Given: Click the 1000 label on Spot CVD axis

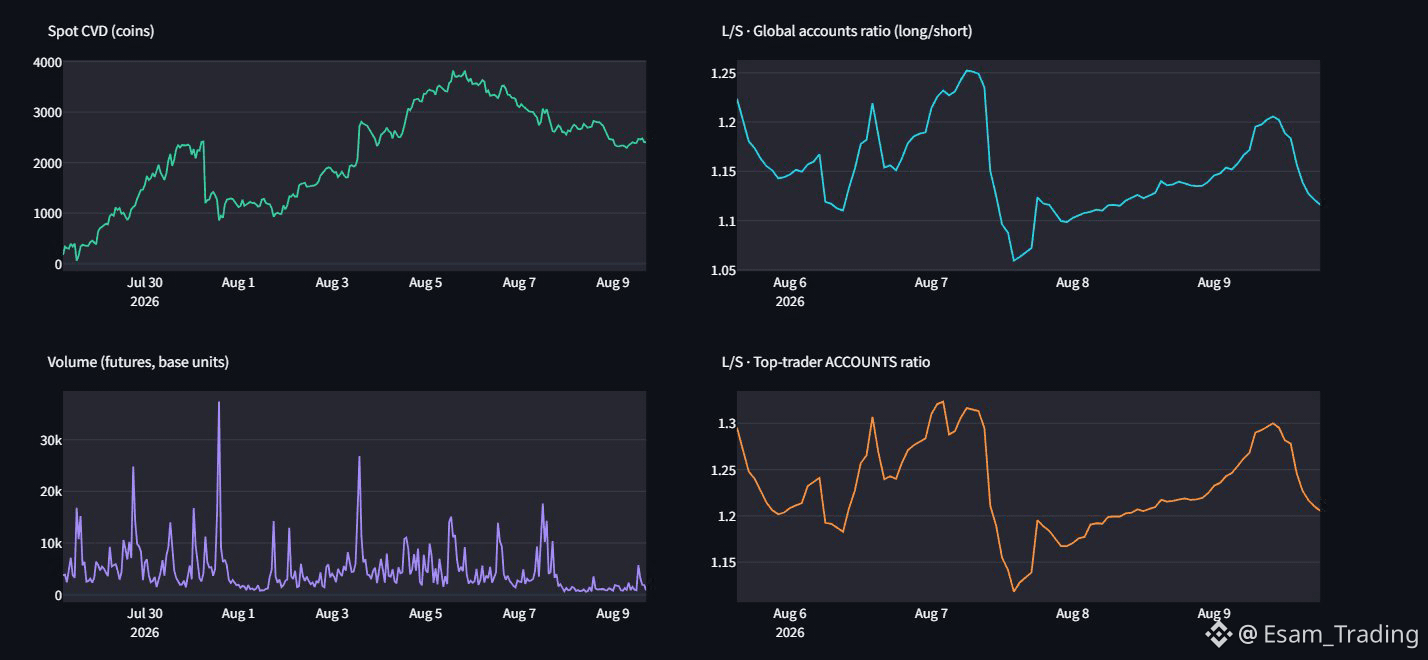Looking at the screenshot, I should click(x=48, y=213).
